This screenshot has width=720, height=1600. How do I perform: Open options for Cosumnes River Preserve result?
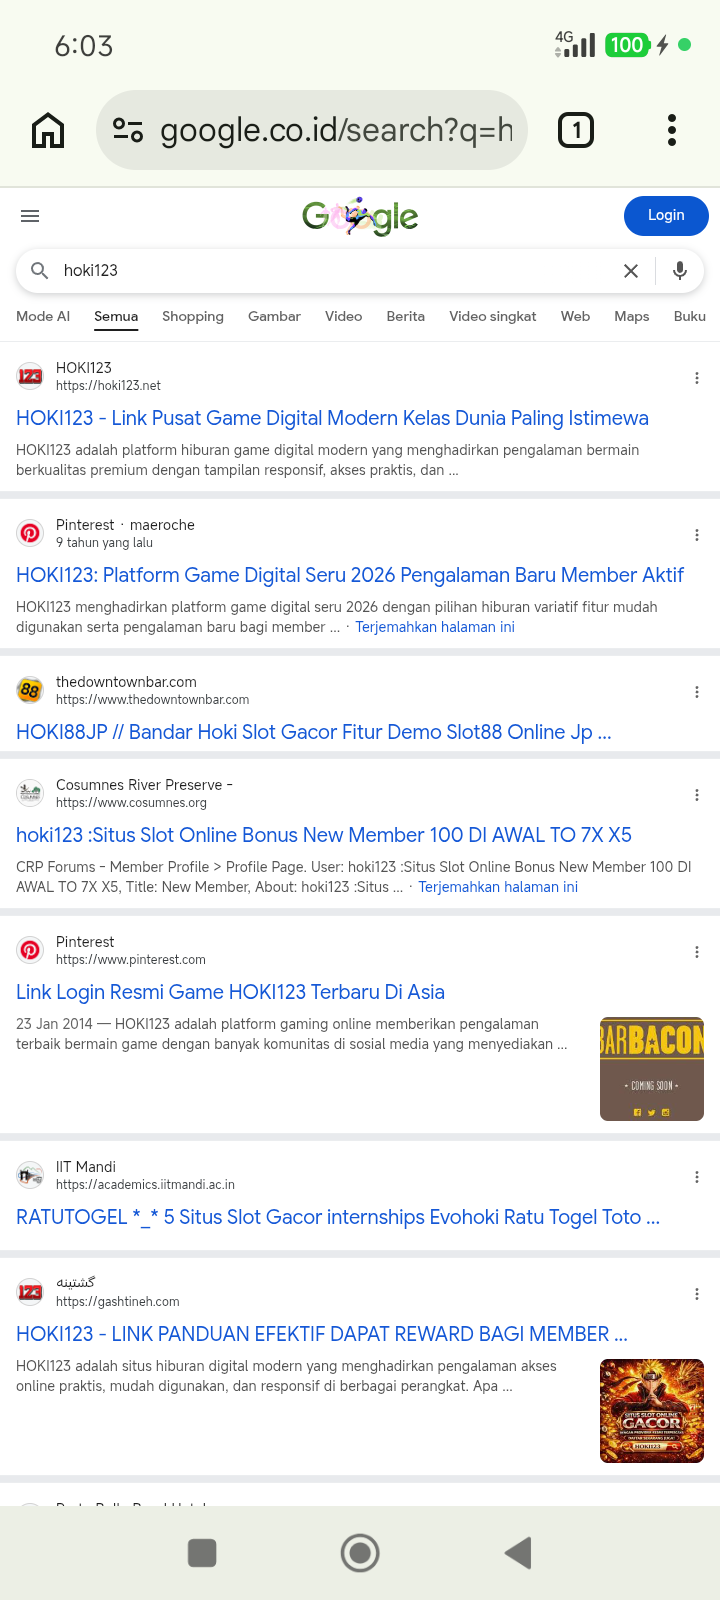697,795
